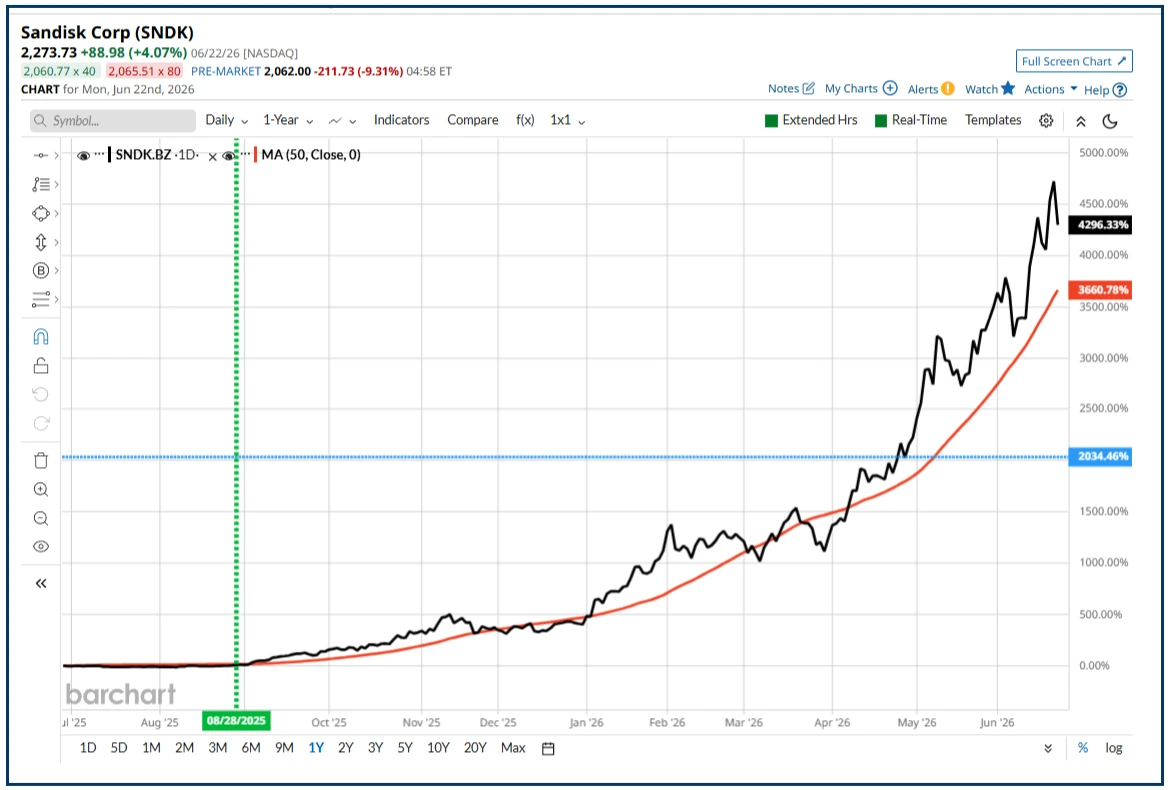Open the Compare menu

pos(472,120)
